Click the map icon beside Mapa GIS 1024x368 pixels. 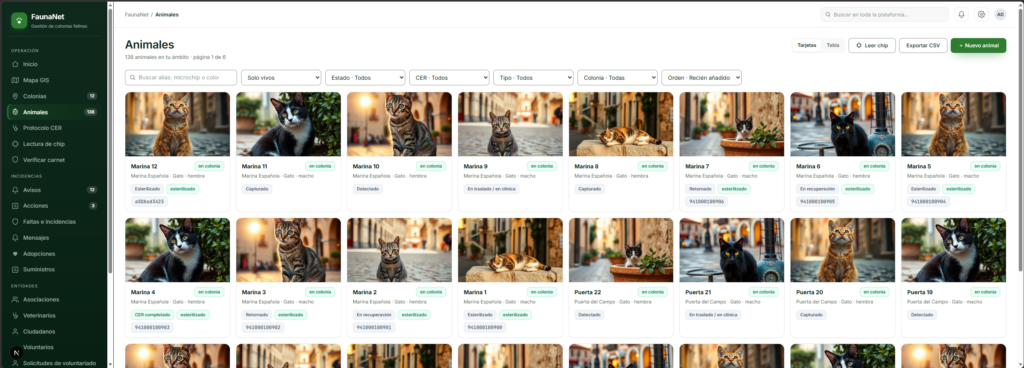pyautogui.click(x=16, y=80)
